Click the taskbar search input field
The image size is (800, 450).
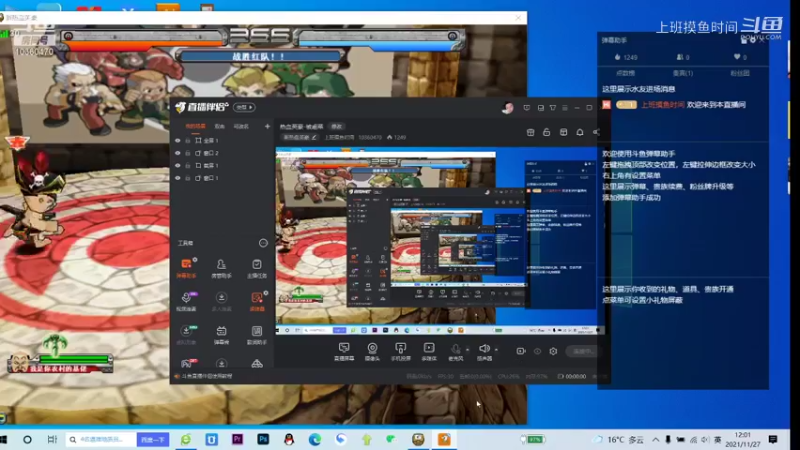pyautogui.click(x=101, y=439)
